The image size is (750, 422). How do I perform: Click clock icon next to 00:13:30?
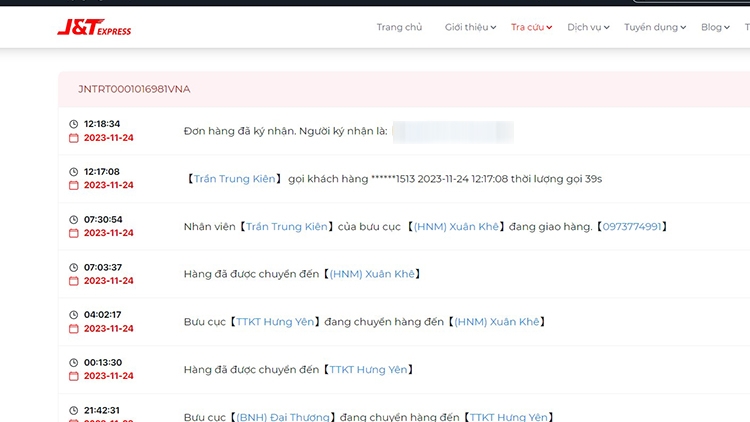[74, 363]
